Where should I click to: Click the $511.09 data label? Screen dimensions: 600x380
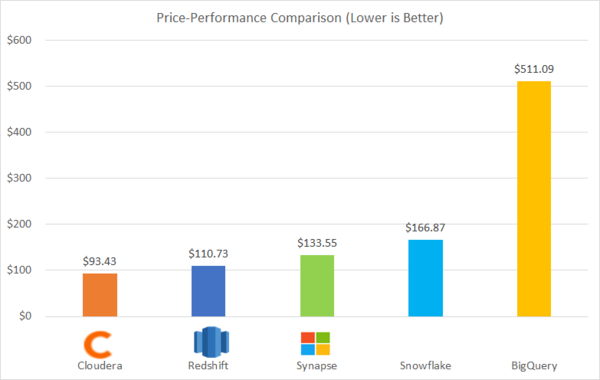tap(534, 69)
